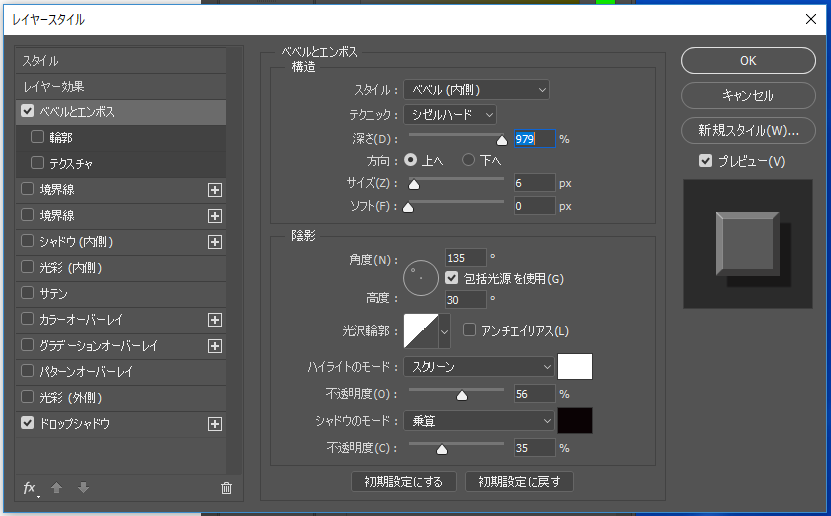Image resolution: width=831 pixels, height=516 pixels.
Task: Uncheck the ドロップシャドウ checkbox
Action: point(28,422)
